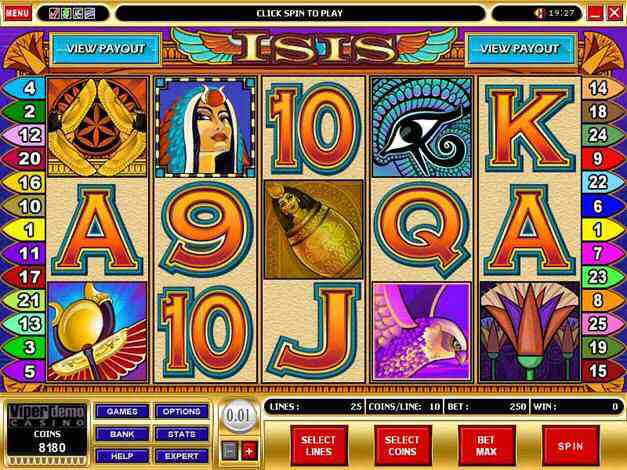
Task: Click the red Spin button
Action: pos(571,446)
